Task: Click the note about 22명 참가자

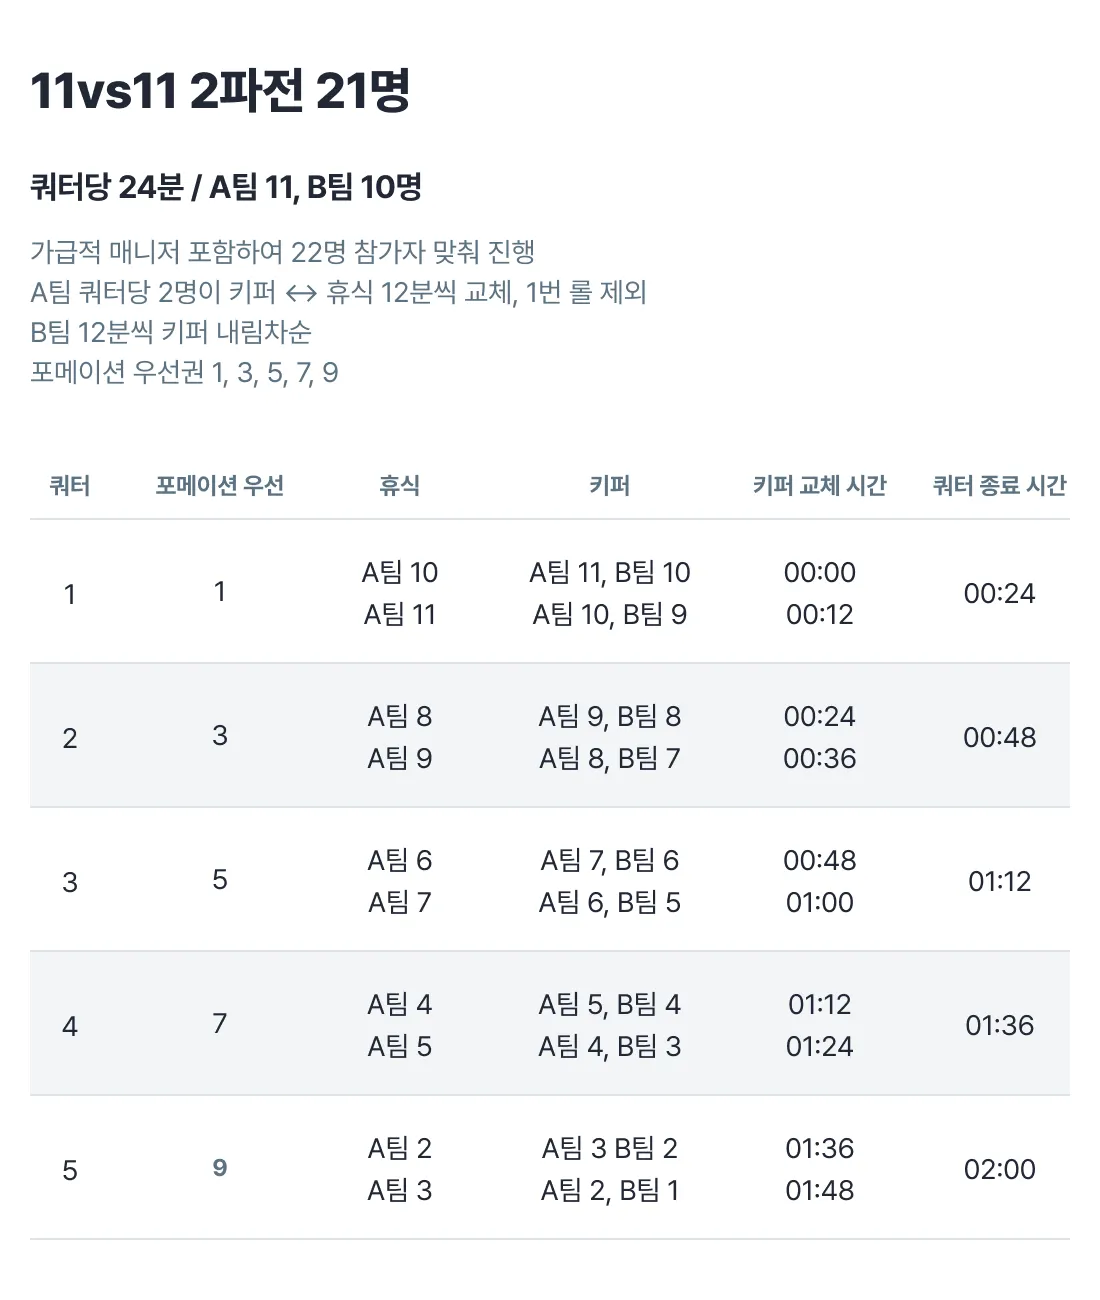Action: 283,252
